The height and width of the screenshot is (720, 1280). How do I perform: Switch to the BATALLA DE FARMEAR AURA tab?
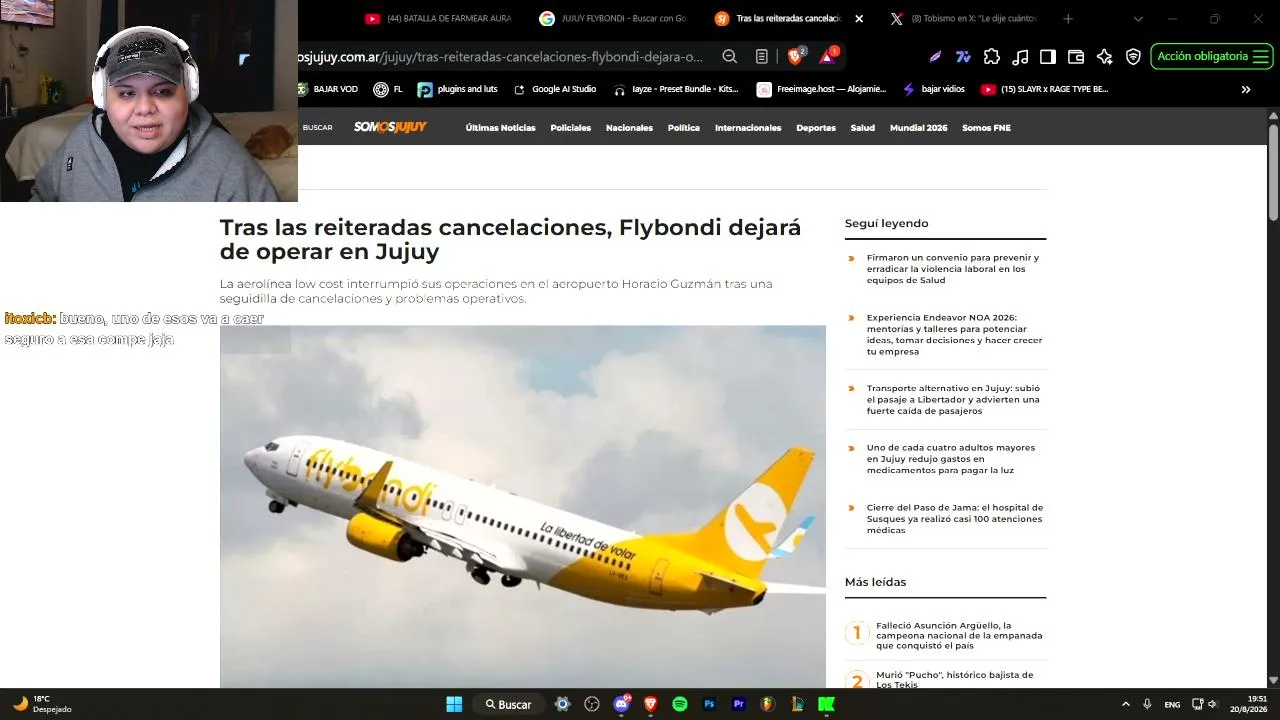click(x=438, y=19)
